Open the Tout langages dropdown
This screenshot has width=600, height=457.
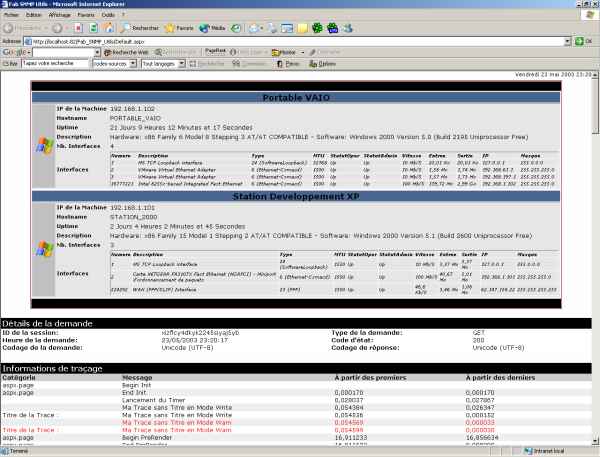pyautogui.click(x=163, y=64)
